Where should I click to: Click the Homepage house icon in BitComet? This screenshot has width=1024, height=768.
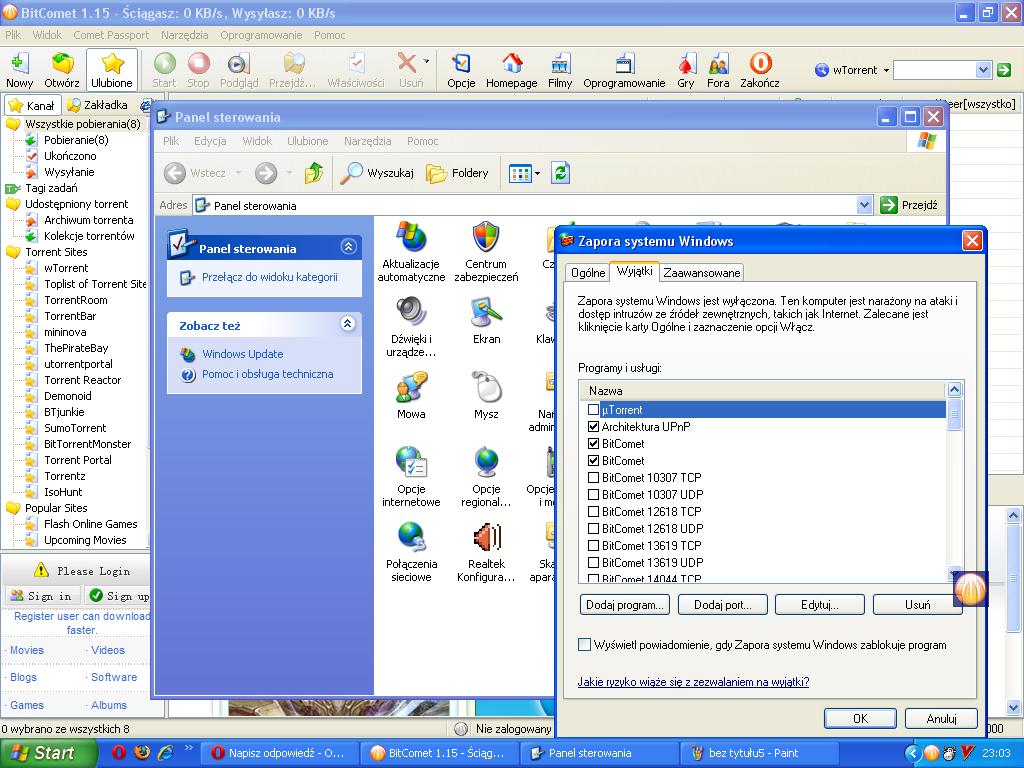pyautogui.click(x=511, y=70)
